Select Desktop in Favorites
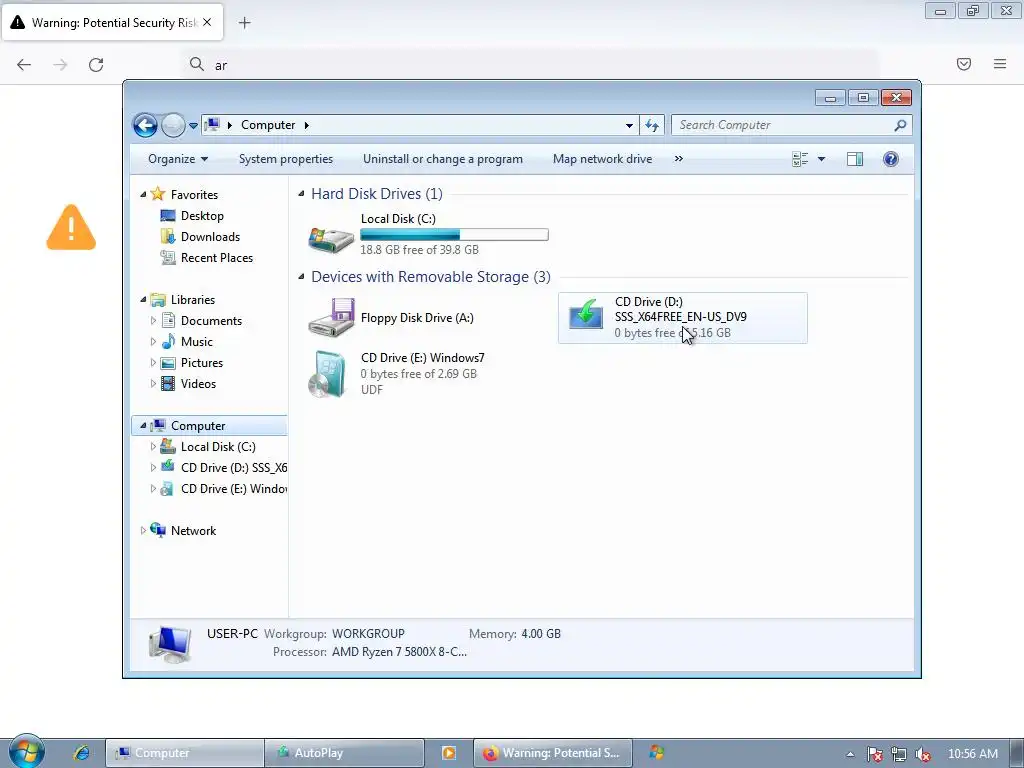Viewport: 1024px width, 768px height. (x=202, y=216)
